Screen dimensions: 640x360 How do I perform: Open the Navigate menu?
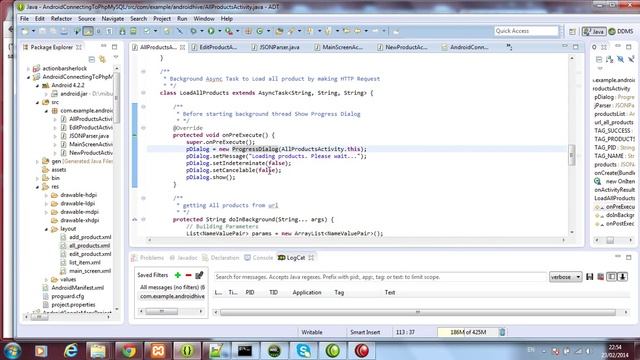point(113,19)
